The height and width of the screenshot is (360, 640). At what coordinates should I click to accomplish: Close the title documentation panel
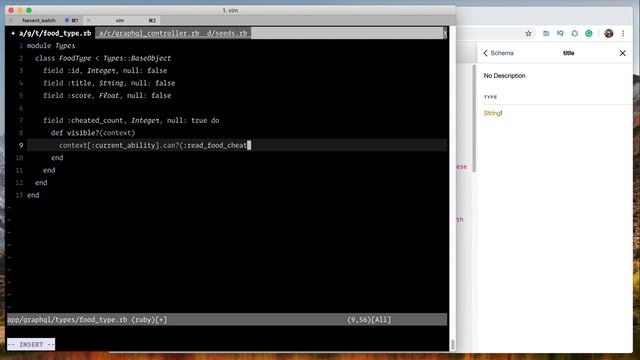point(622,53)
